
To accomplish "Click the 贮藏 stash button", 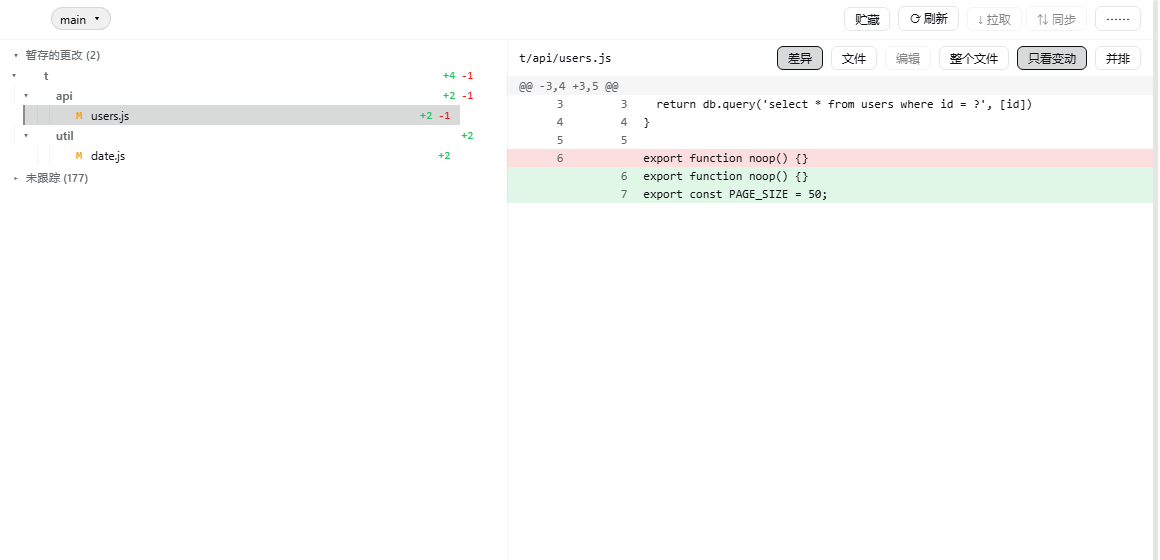I will tap(867, 19).
